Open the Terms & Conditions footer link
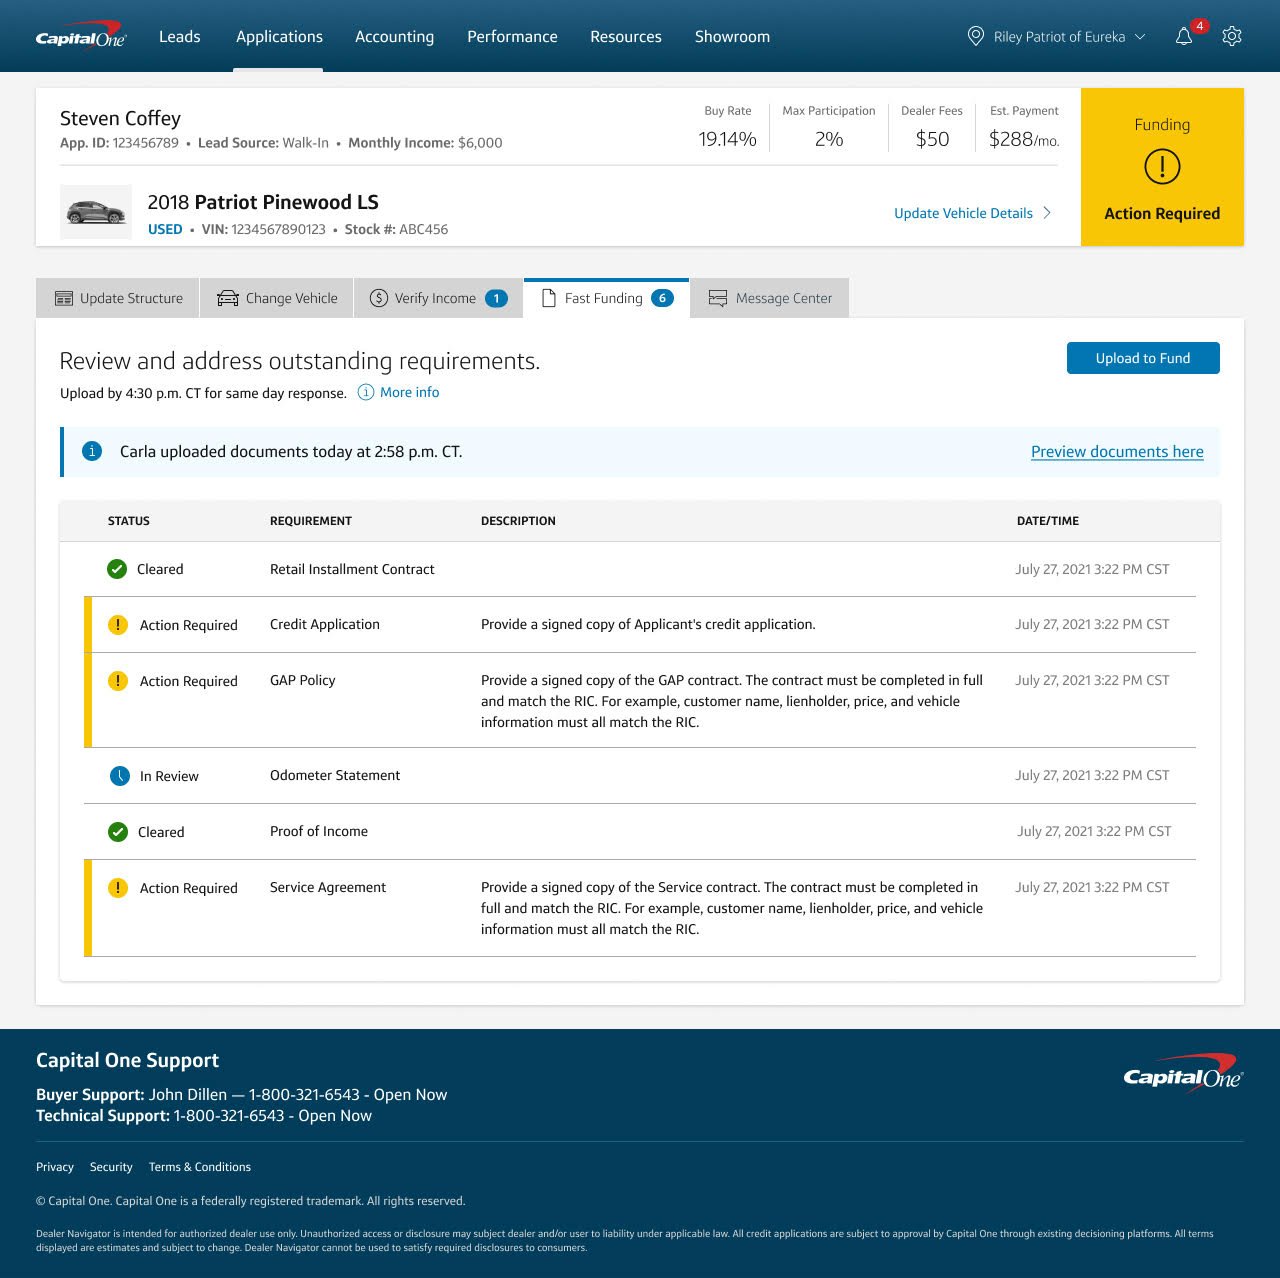 [x=200, y=1167]
